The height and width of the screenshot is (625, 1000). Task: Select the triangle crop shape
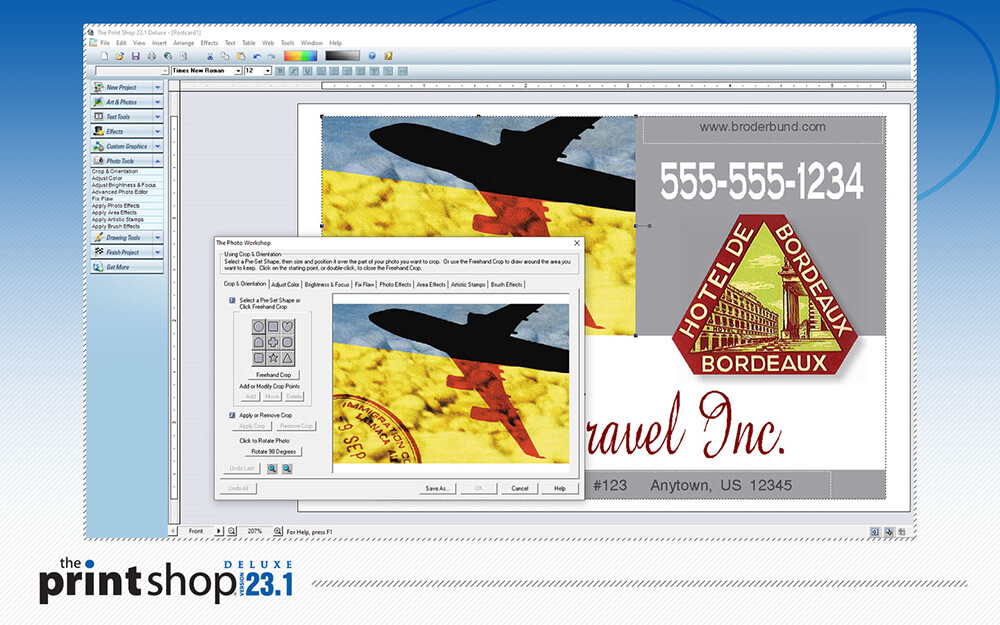click(288, 358)
